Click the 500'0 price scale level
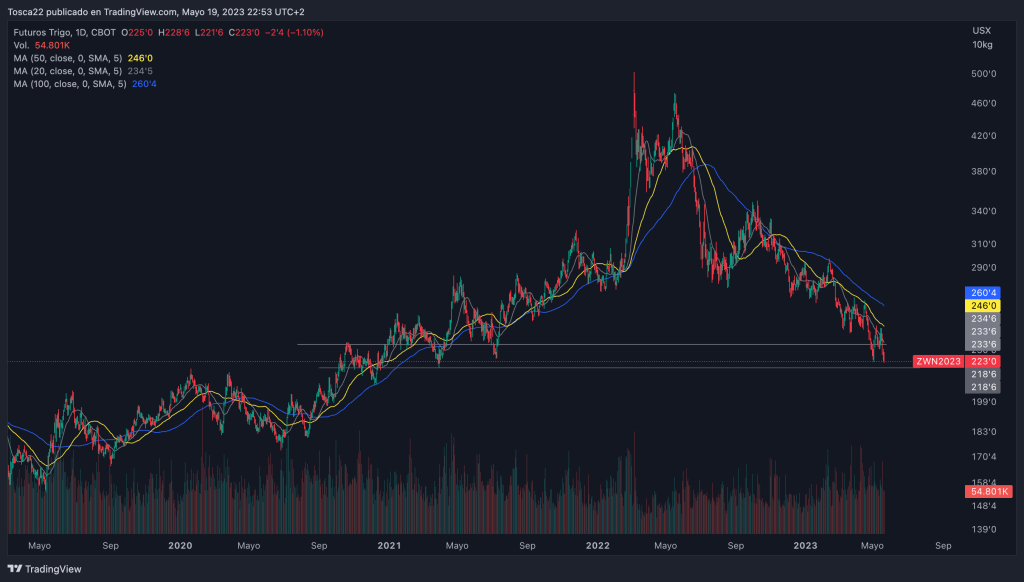The width and height of the screenshot is (1024, 582). [984, 74]
